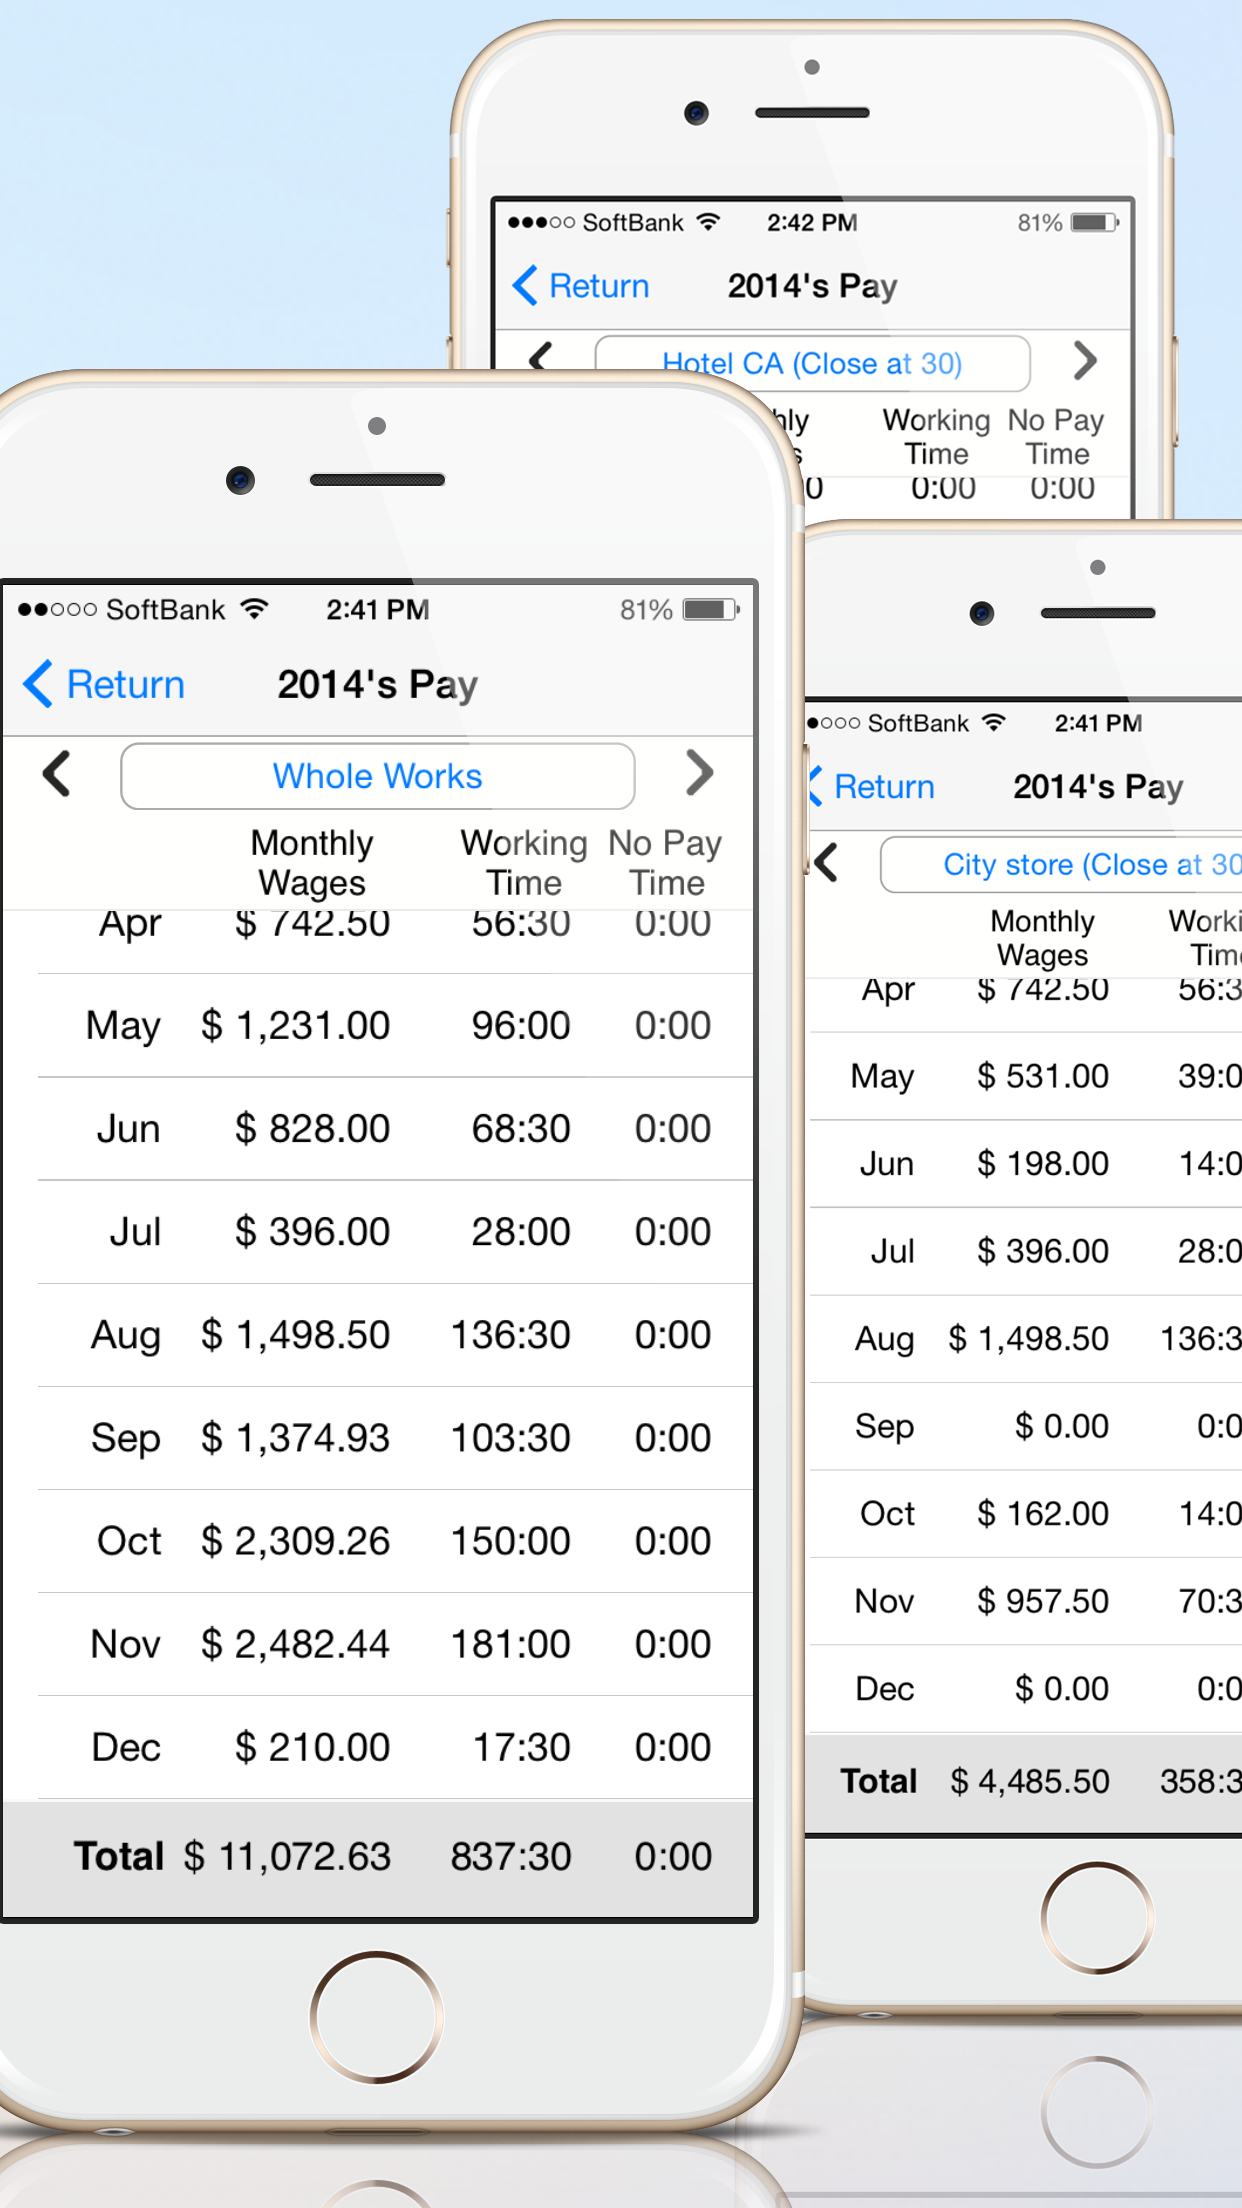The width and height of the screenshot is (1242, 2208).
Task: Select Sep $ 0.00 on right phone
Action: pos(1025,1426)
